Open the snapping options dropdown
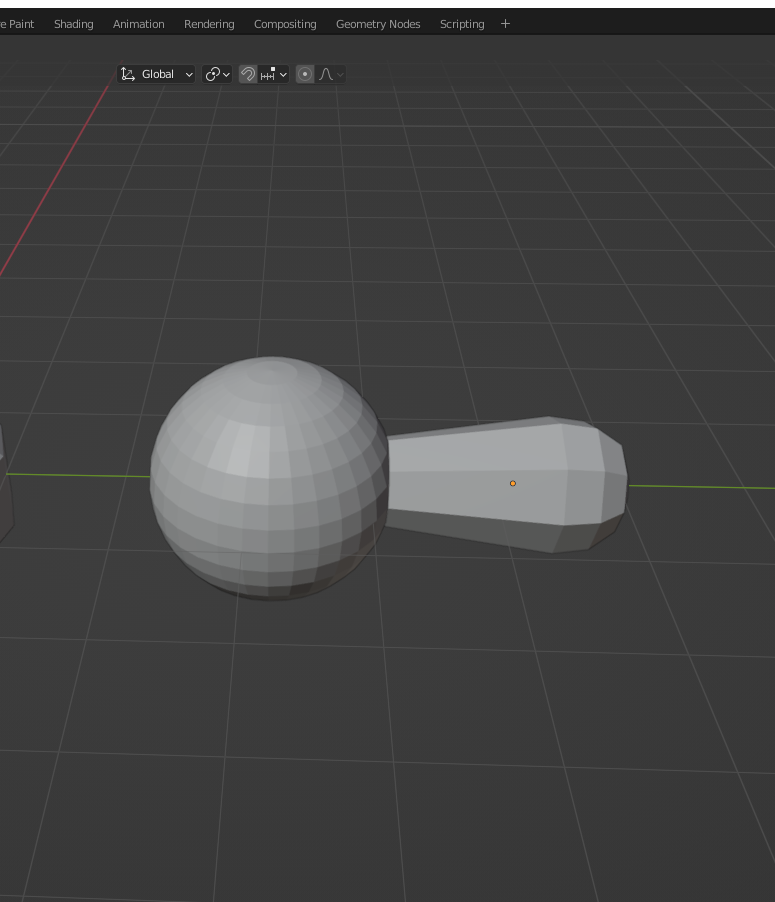 pos(273,74)
